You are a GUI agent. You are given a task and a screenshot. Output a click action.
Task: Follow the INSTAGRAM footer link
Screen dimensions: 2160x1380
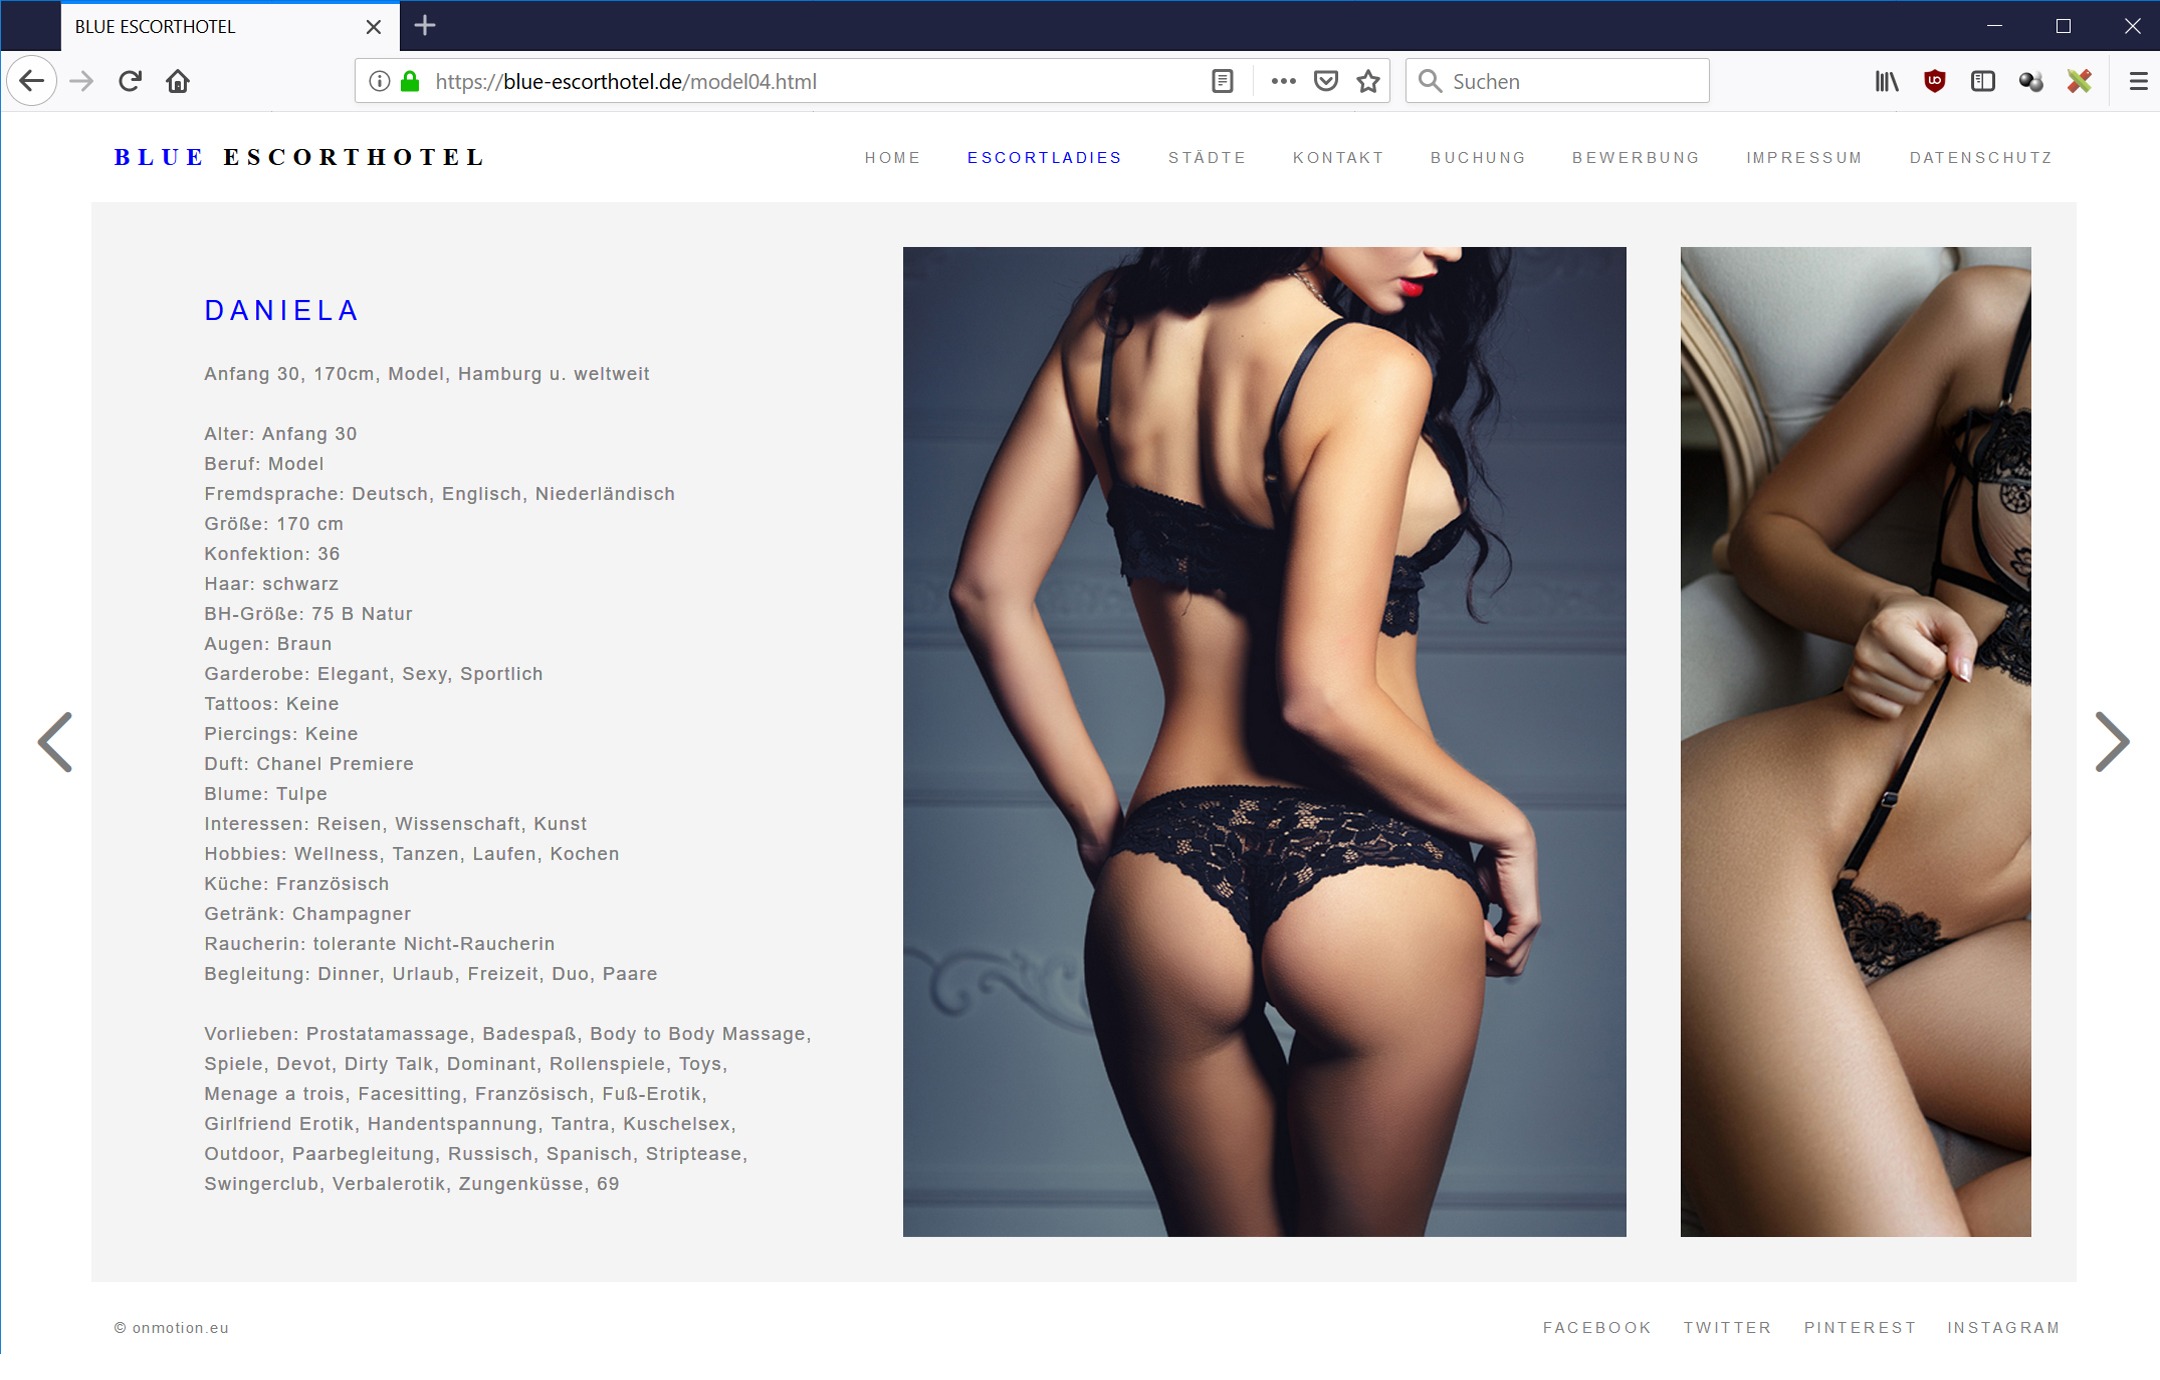pos(2003,1328)
